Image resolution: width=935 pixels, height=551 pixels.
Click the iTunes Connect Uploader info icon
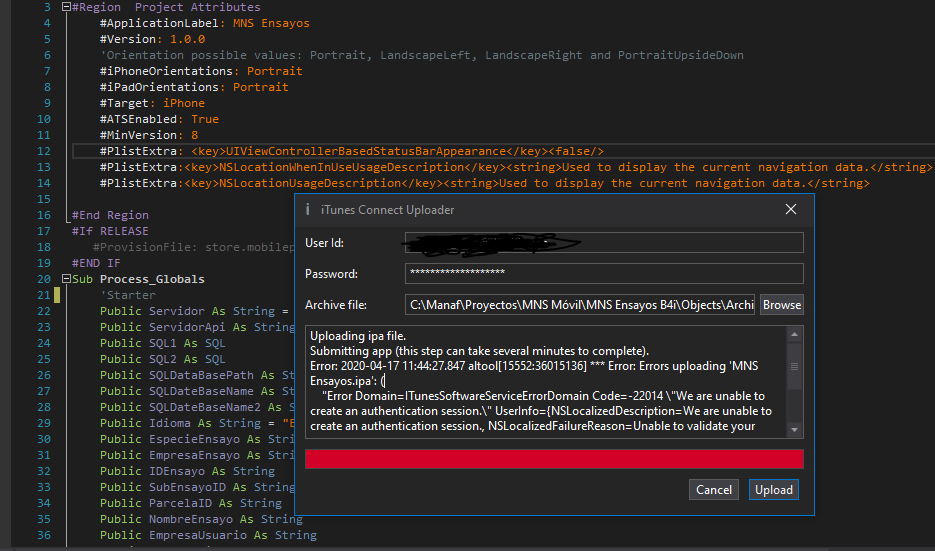click(307, 210)
